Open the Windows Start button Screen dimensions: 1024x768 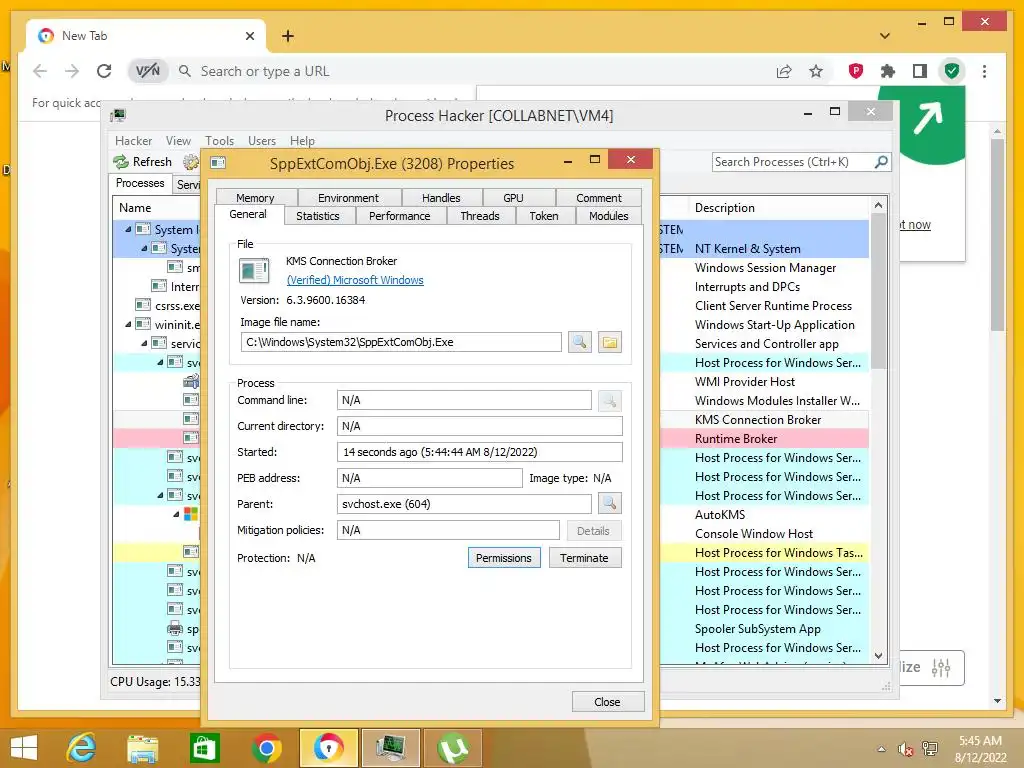(x=24, y=748)
